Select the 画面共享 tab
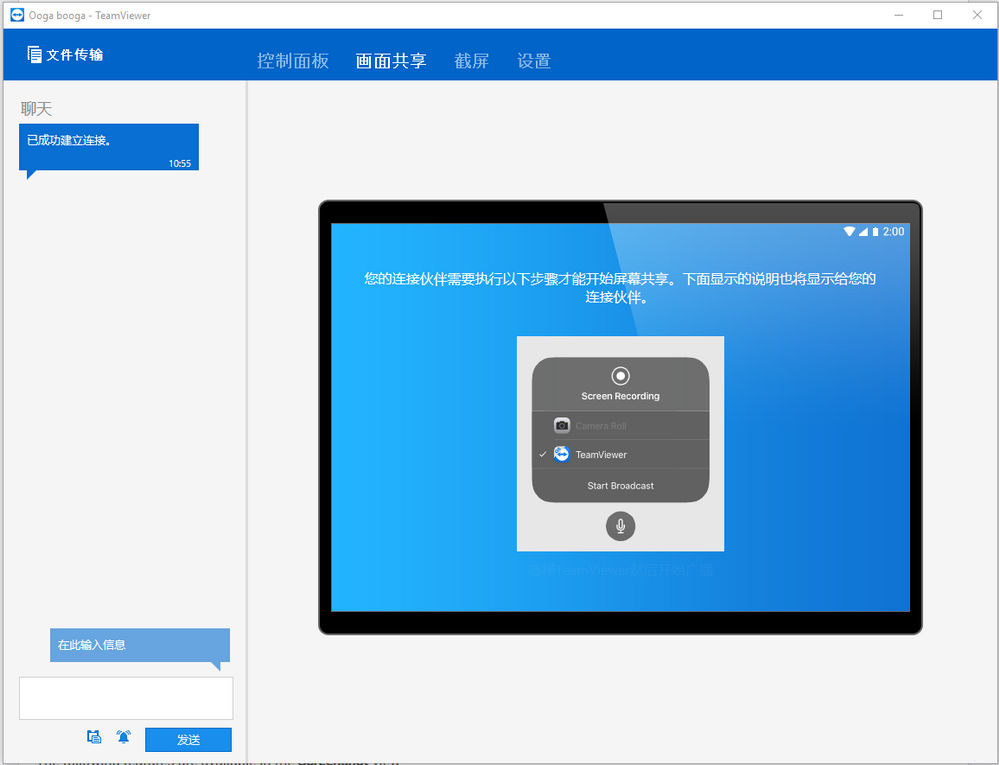Viewport: 999px width, 765px height. coord(391,61)
